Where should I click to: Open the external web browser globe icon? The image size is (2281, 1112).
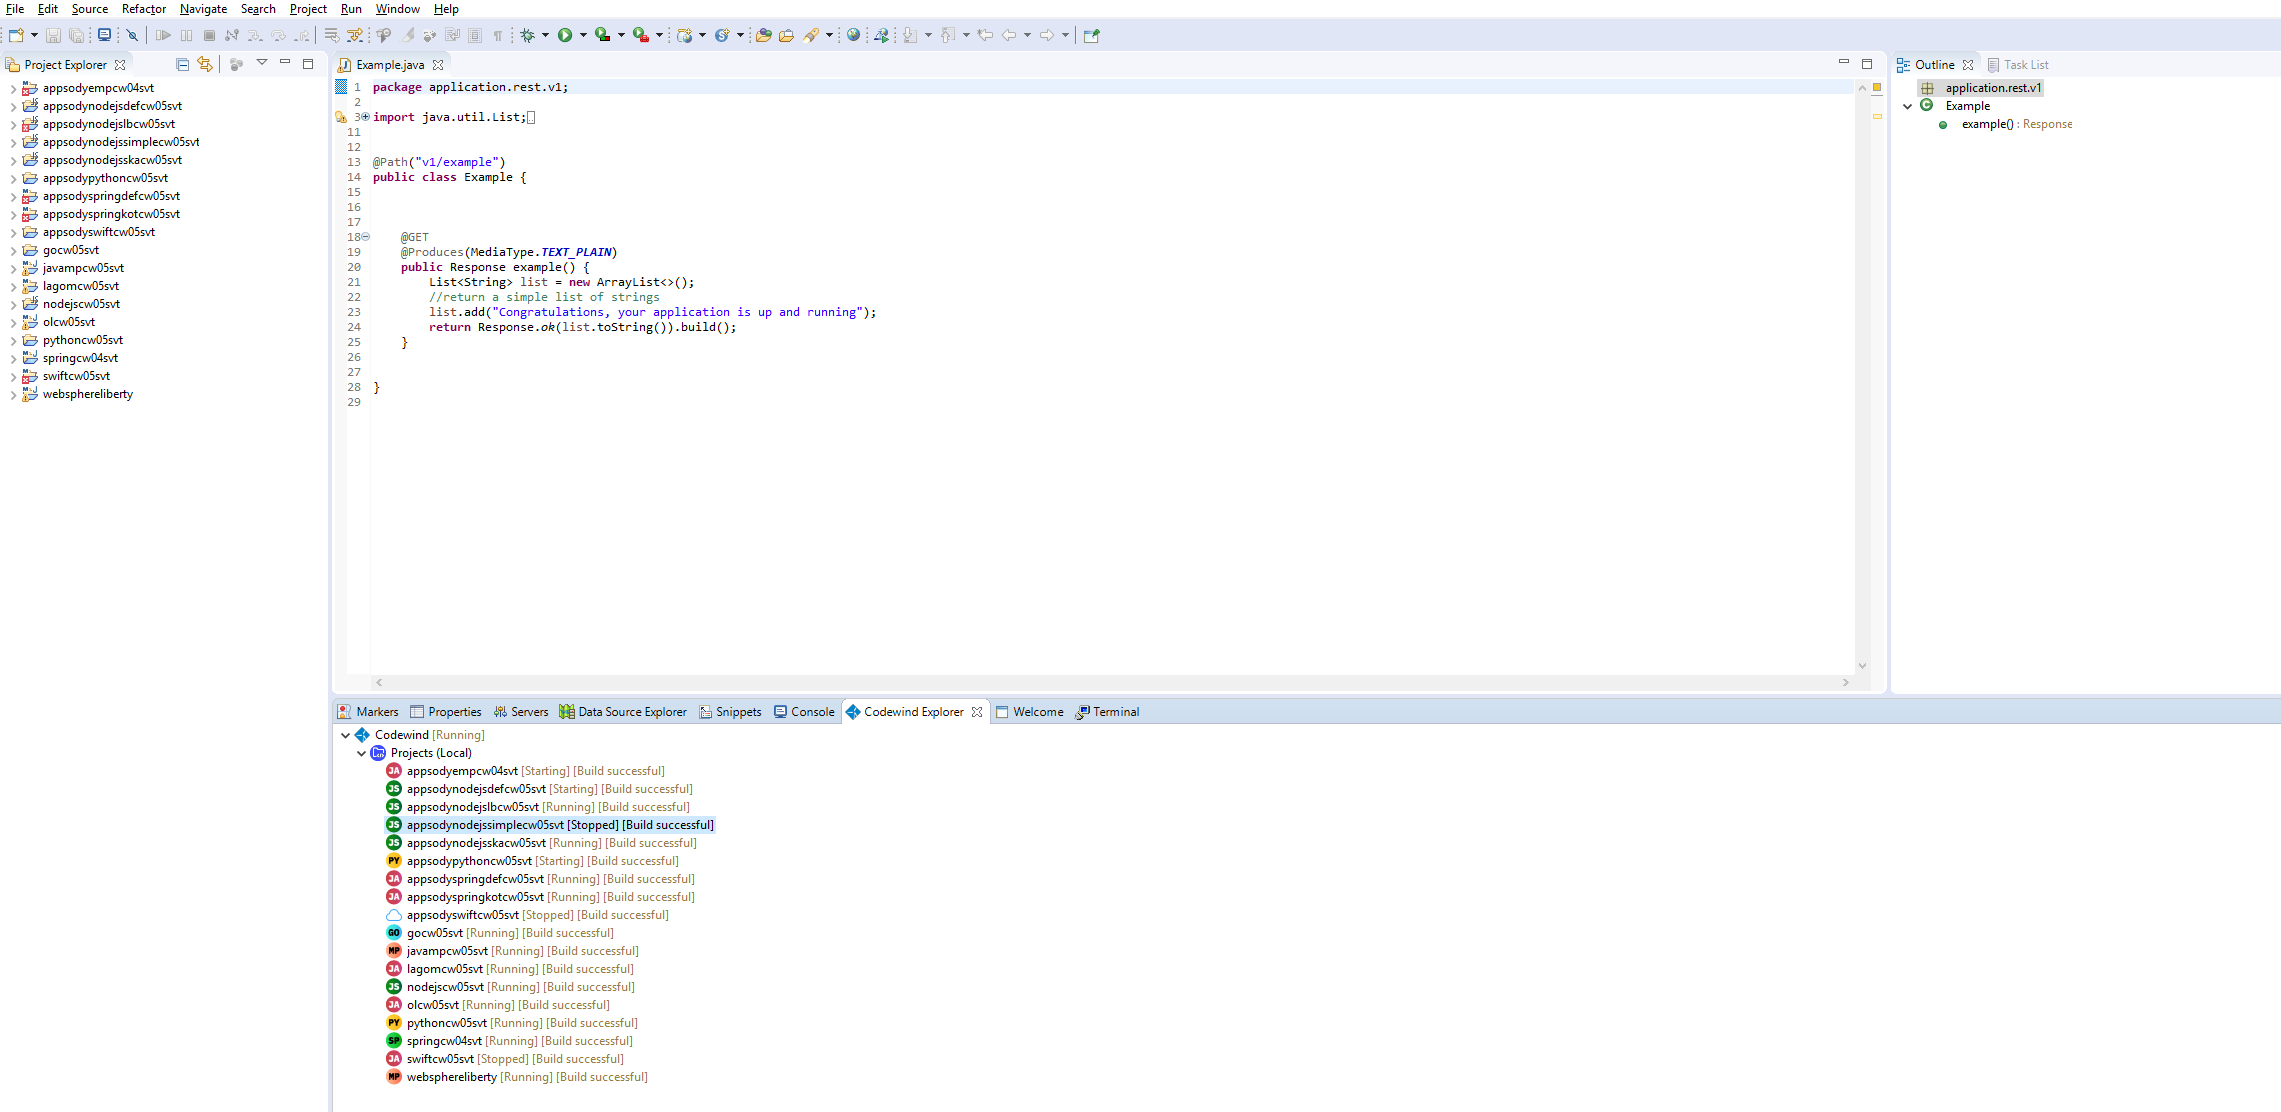tap(852, 35)
